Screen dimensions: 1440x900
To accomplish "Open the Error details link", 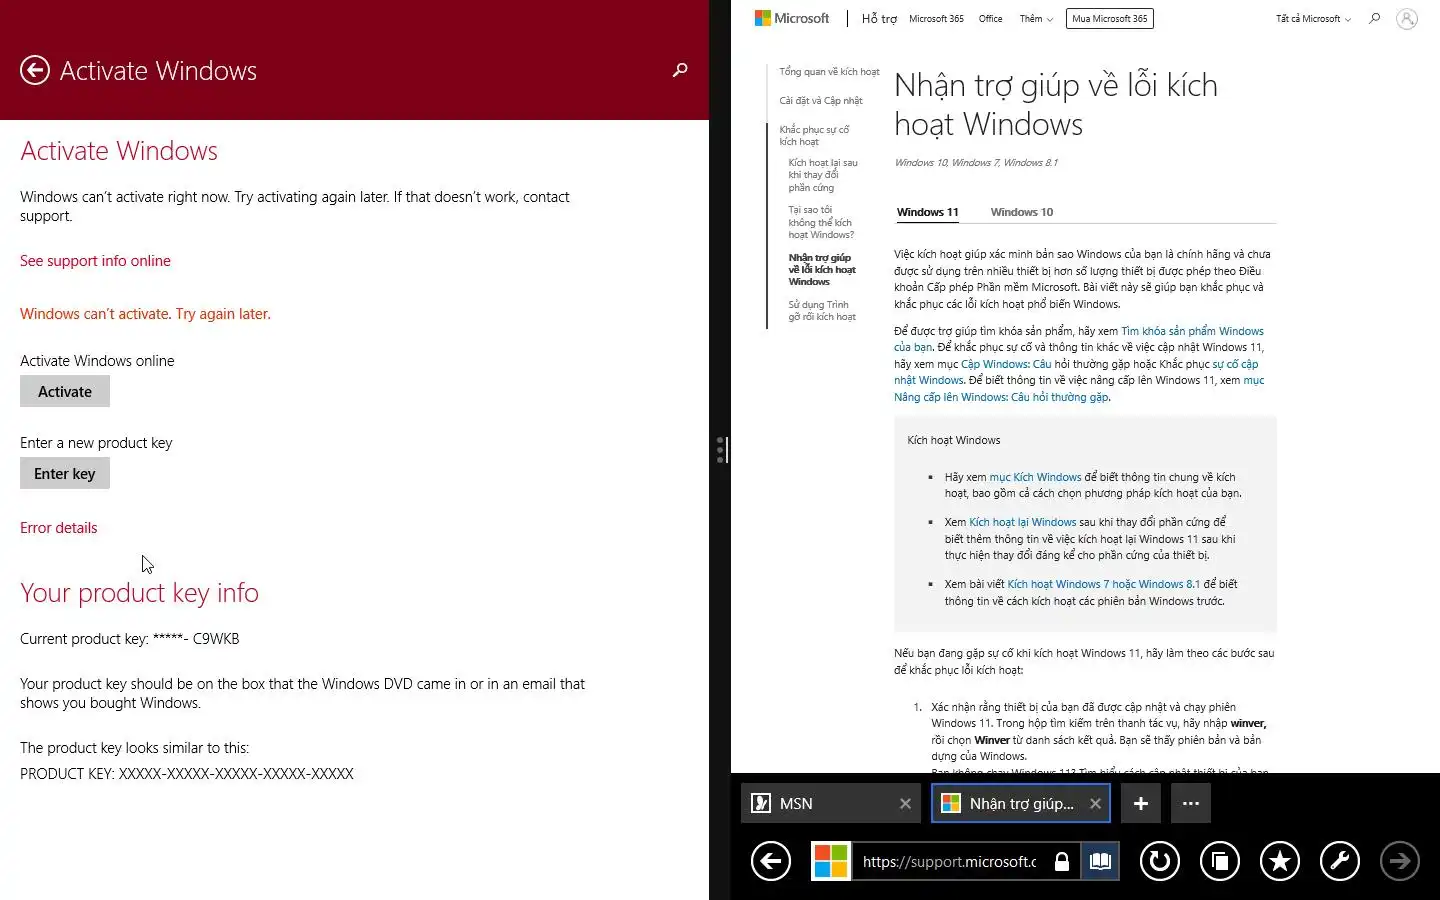I will pos(59,528).
